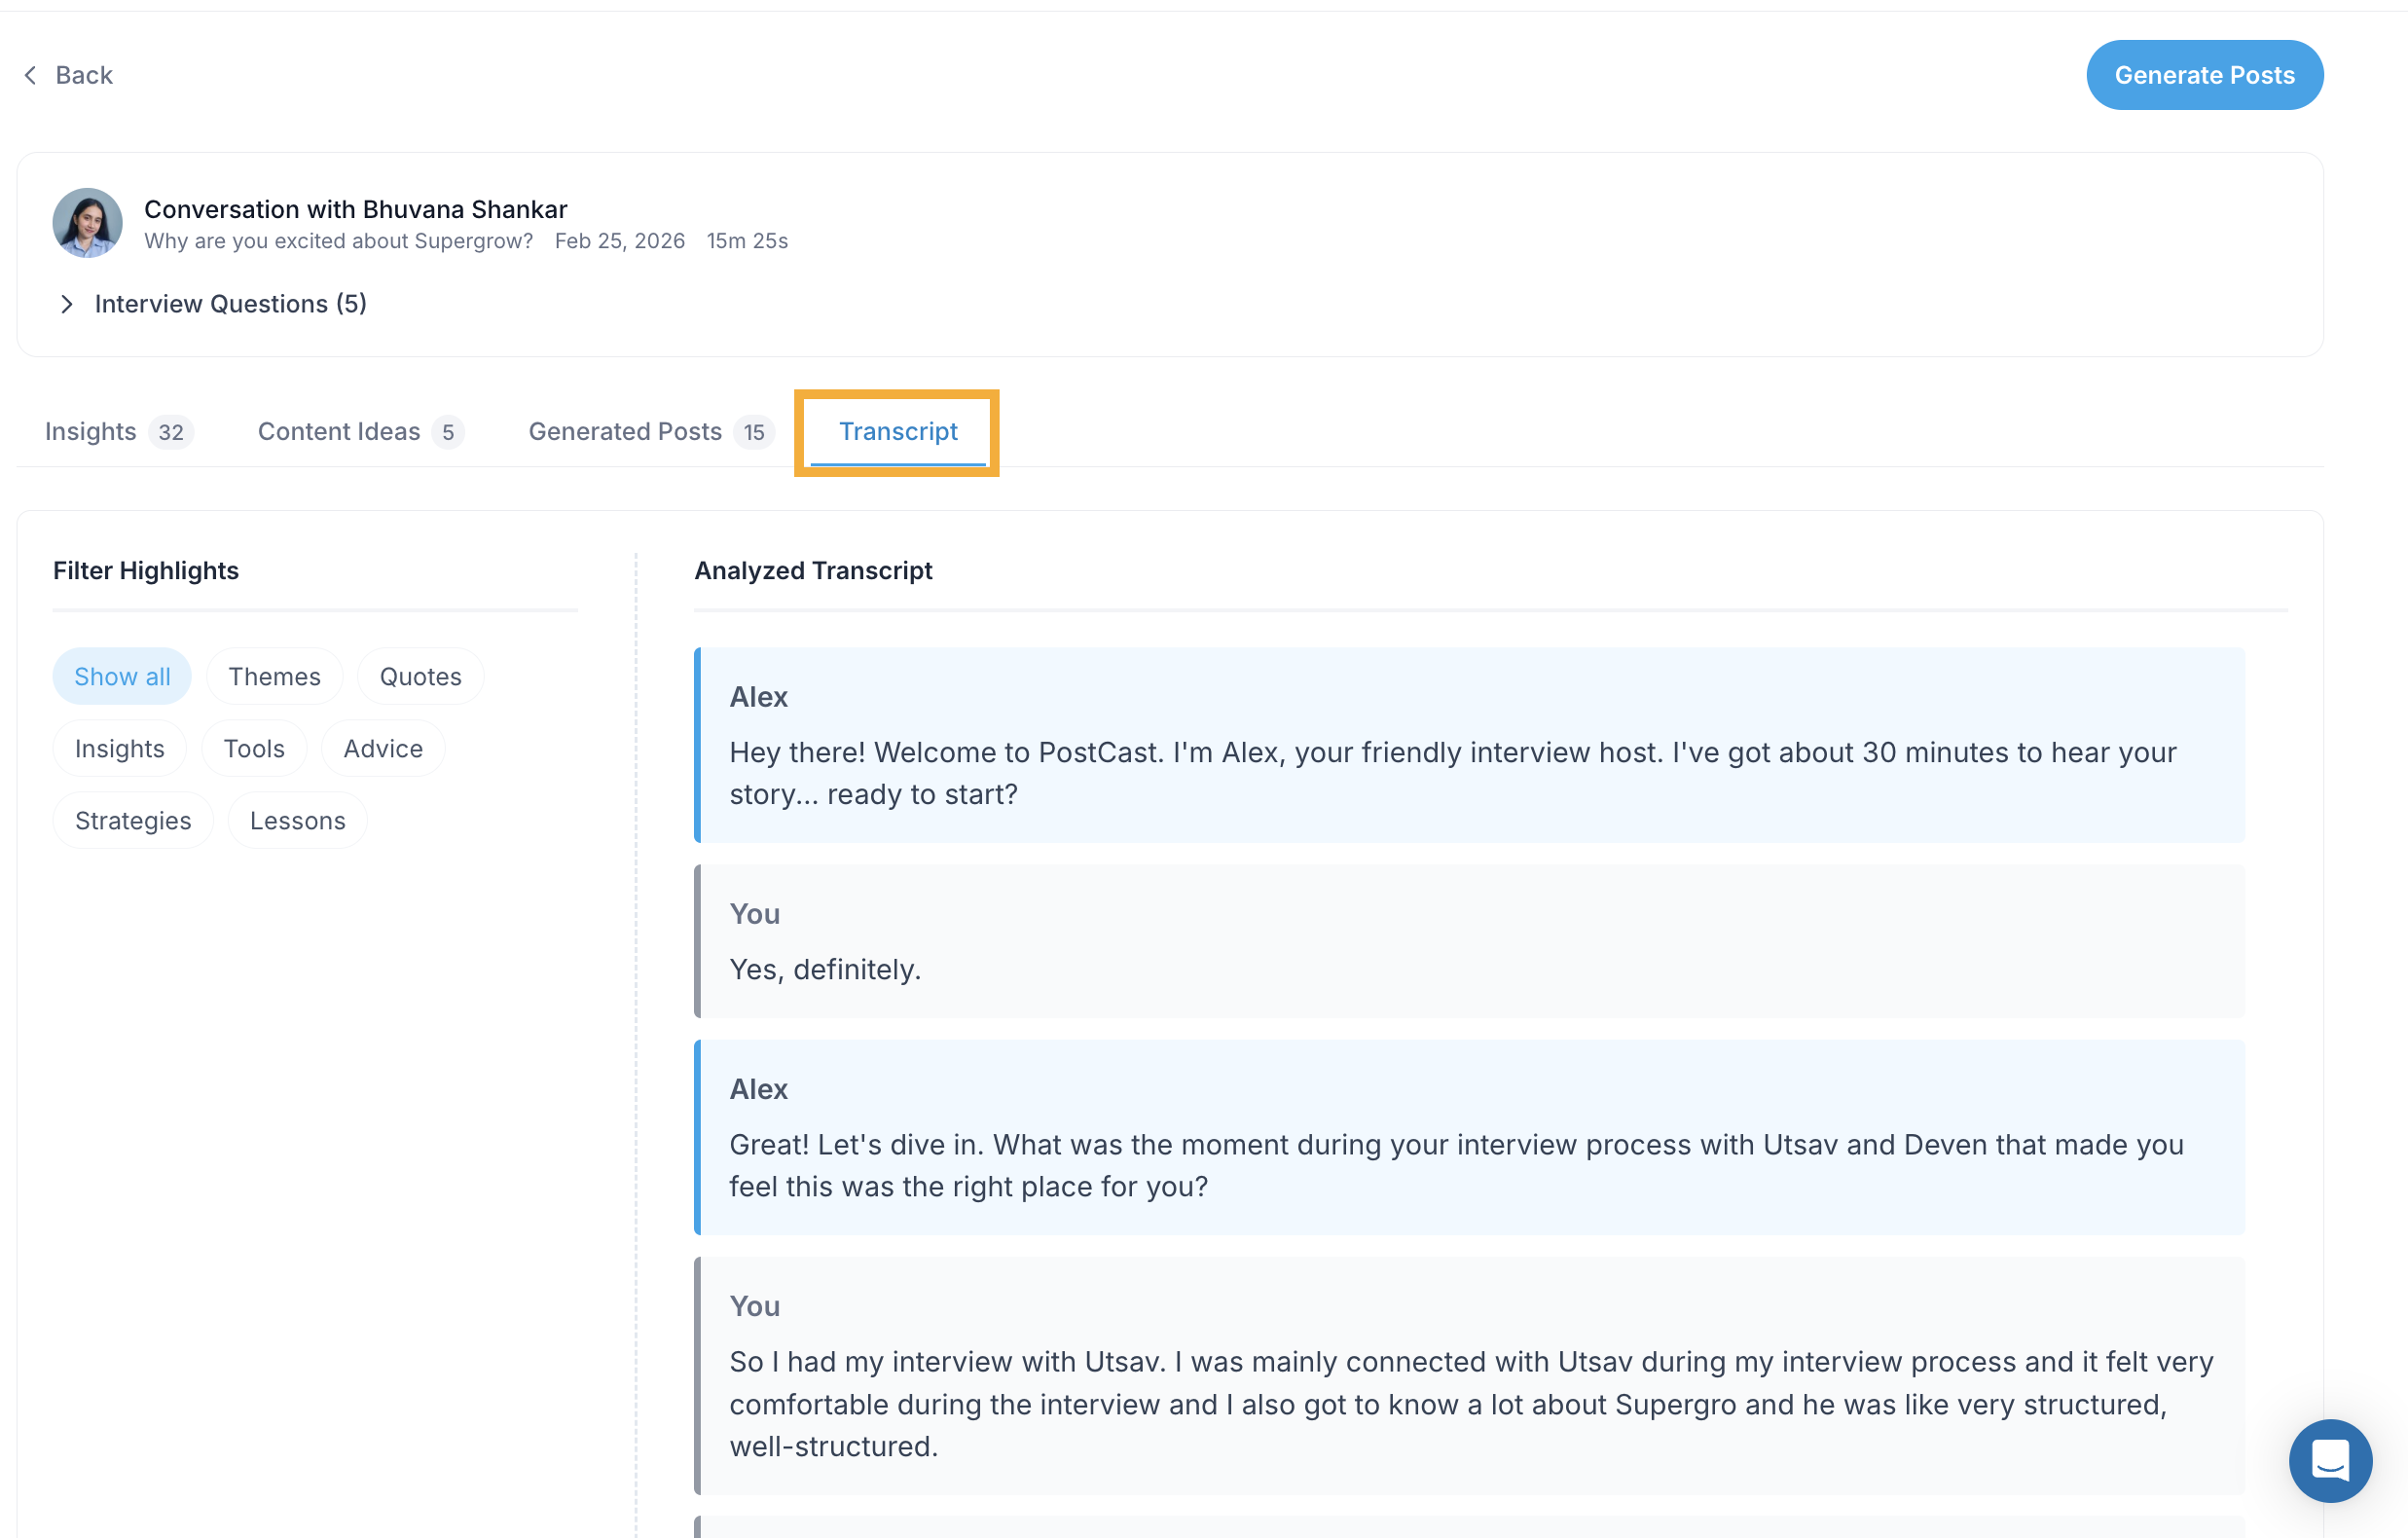
Task: Click the 15m 25s duration
Action: click(x=747, y=241)
